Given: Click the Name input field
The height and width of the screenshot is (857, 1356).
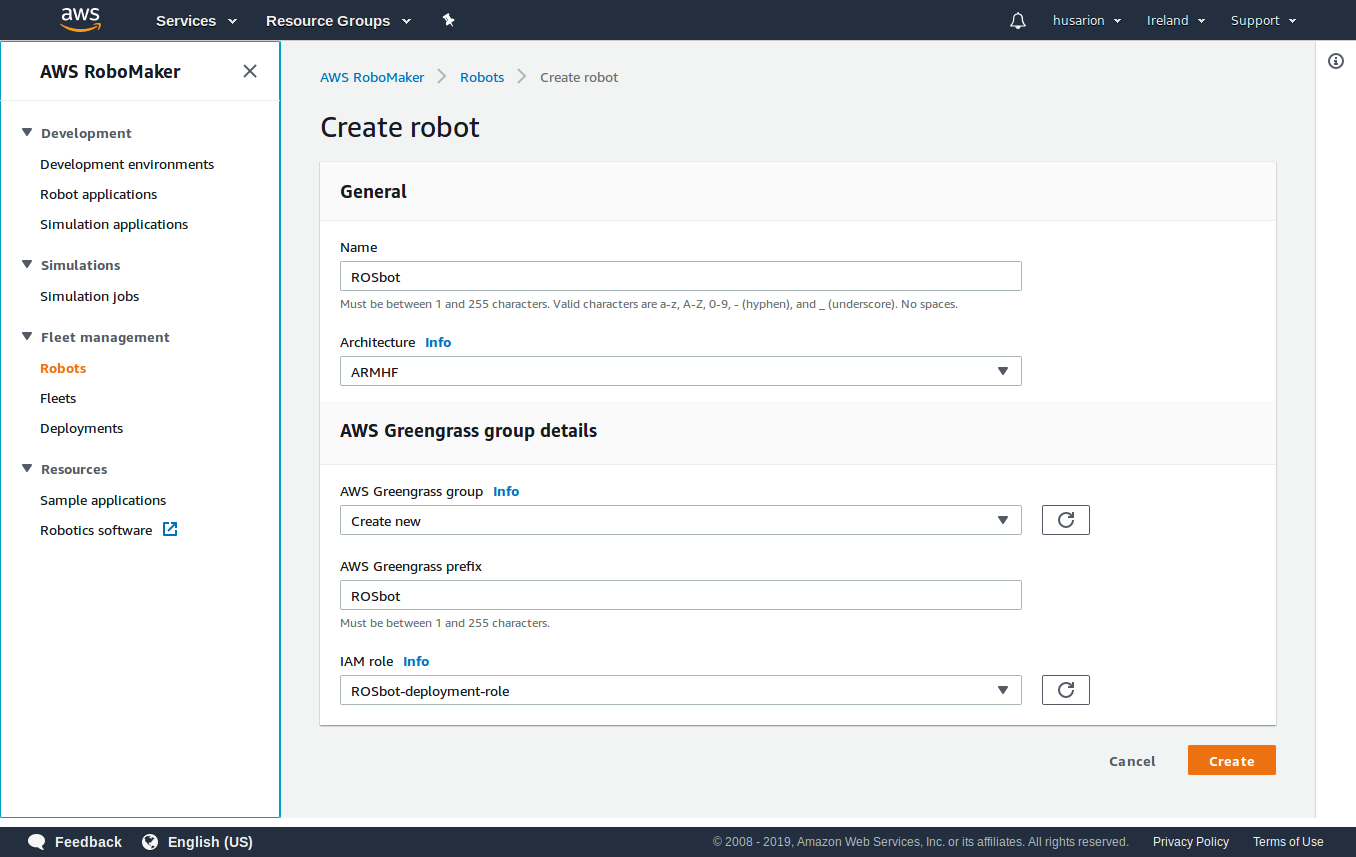Looking at the screenshot, I should [681, 276].
